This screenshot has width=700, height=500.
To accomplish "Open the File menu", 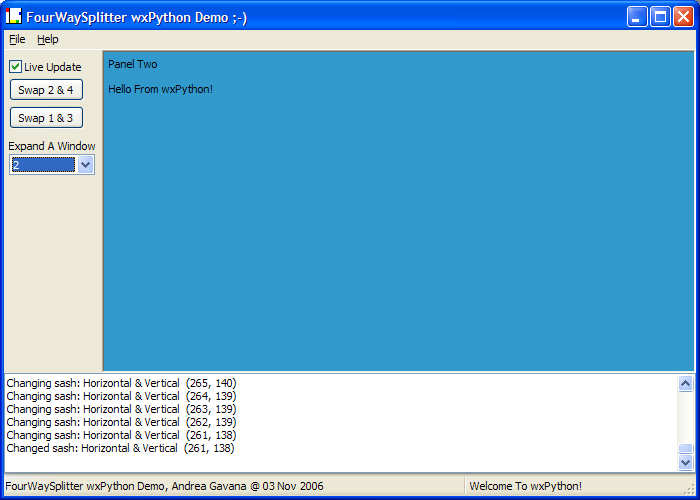I will pyautogui.click(x=17, y=39).
